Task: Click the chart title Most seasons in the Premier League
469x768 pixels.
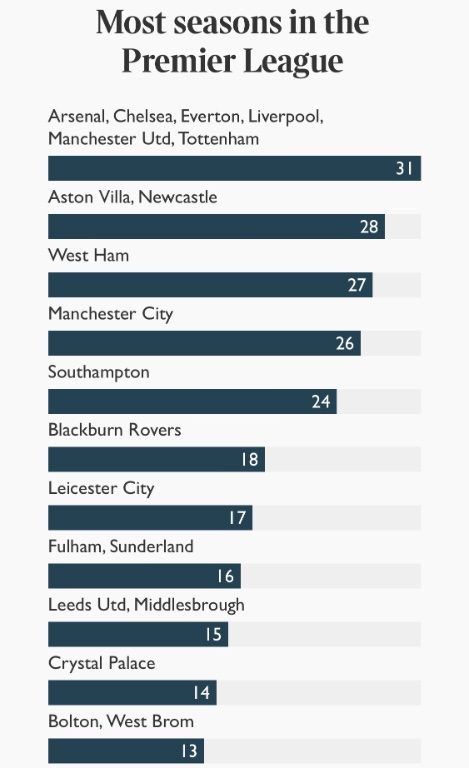Action: click(233, 42)
